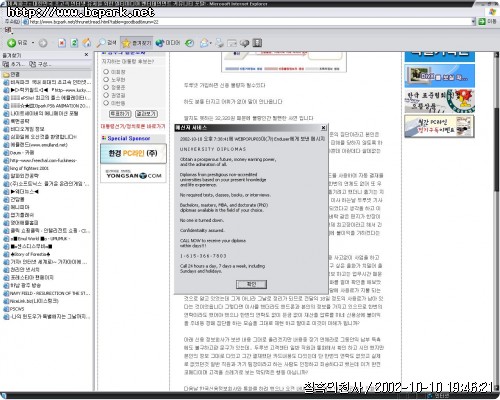Follow the red 대통령선거/정치토론 바로가기 link
Screen dimensions: 500x400
coord(133,126)
